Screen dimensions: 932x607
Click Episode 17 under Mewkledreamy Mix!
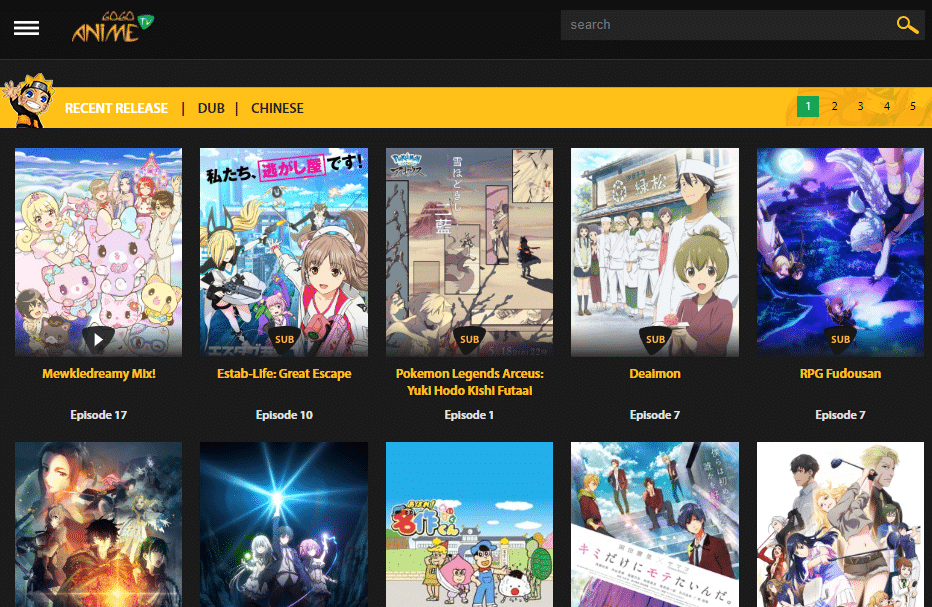coord(99,415)
